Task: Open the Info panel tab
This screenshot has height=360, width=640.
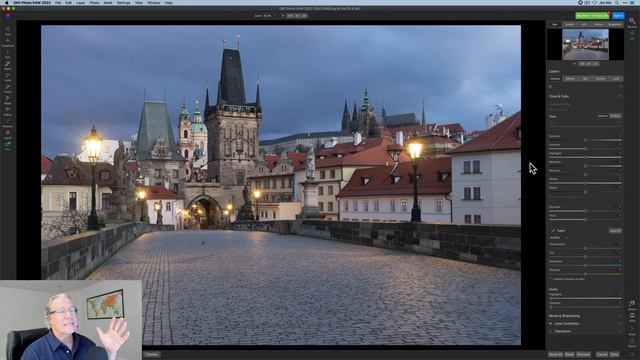Action: pyautogui.click(x=584, y=24)
